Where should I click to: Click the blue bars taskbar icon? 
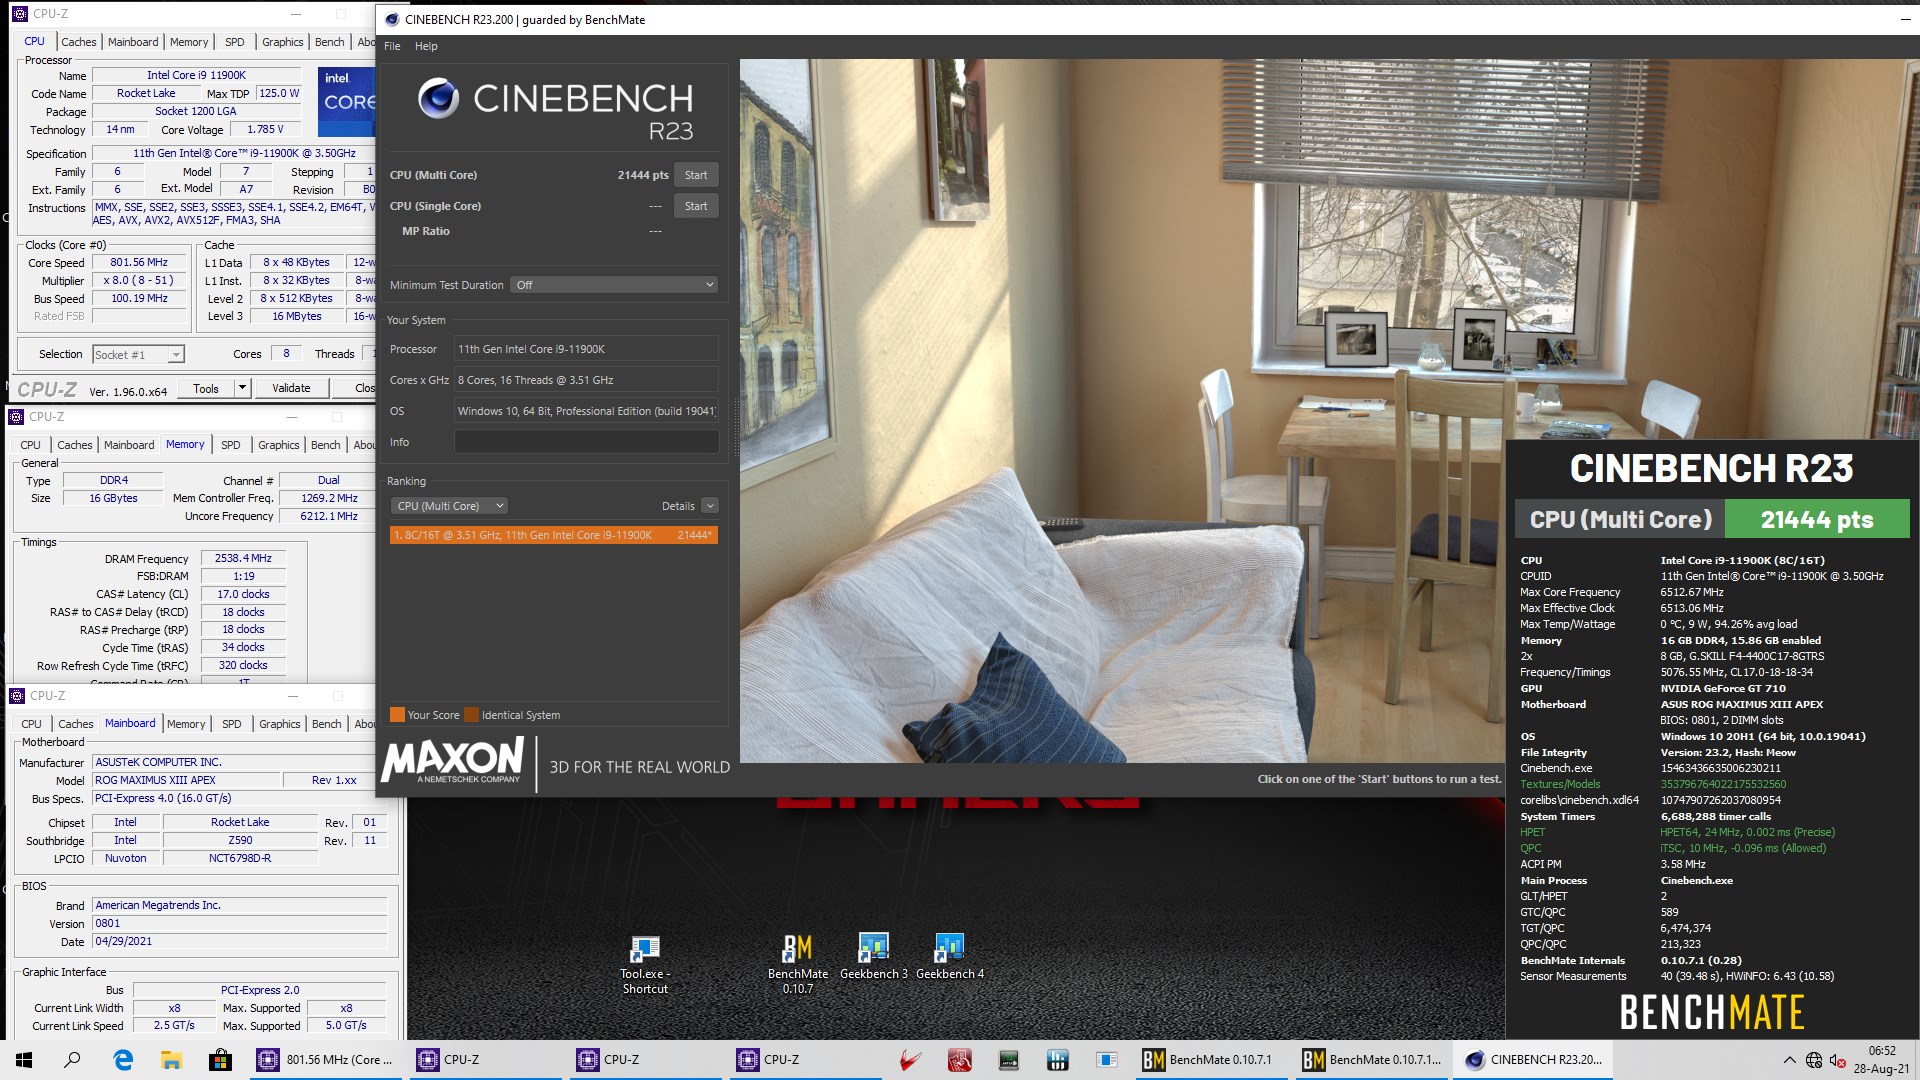(x=1057, y=1060)
